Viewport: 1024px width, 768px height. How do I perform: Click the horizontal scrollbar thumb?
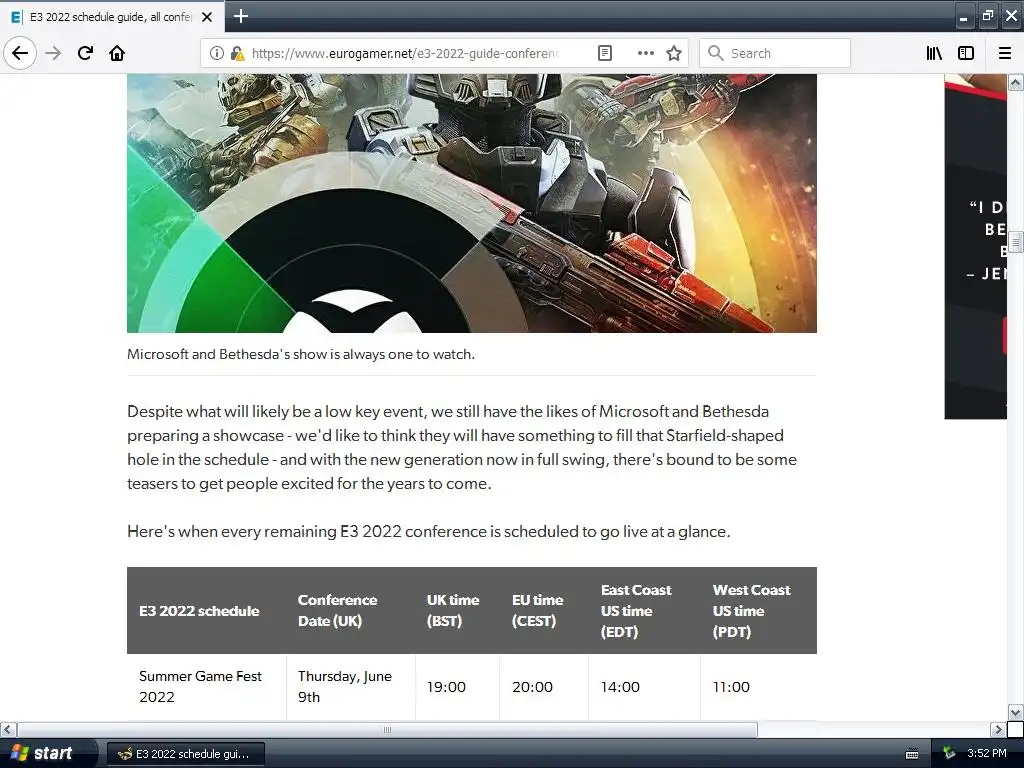pyautogui.click(x=387, y=729)
